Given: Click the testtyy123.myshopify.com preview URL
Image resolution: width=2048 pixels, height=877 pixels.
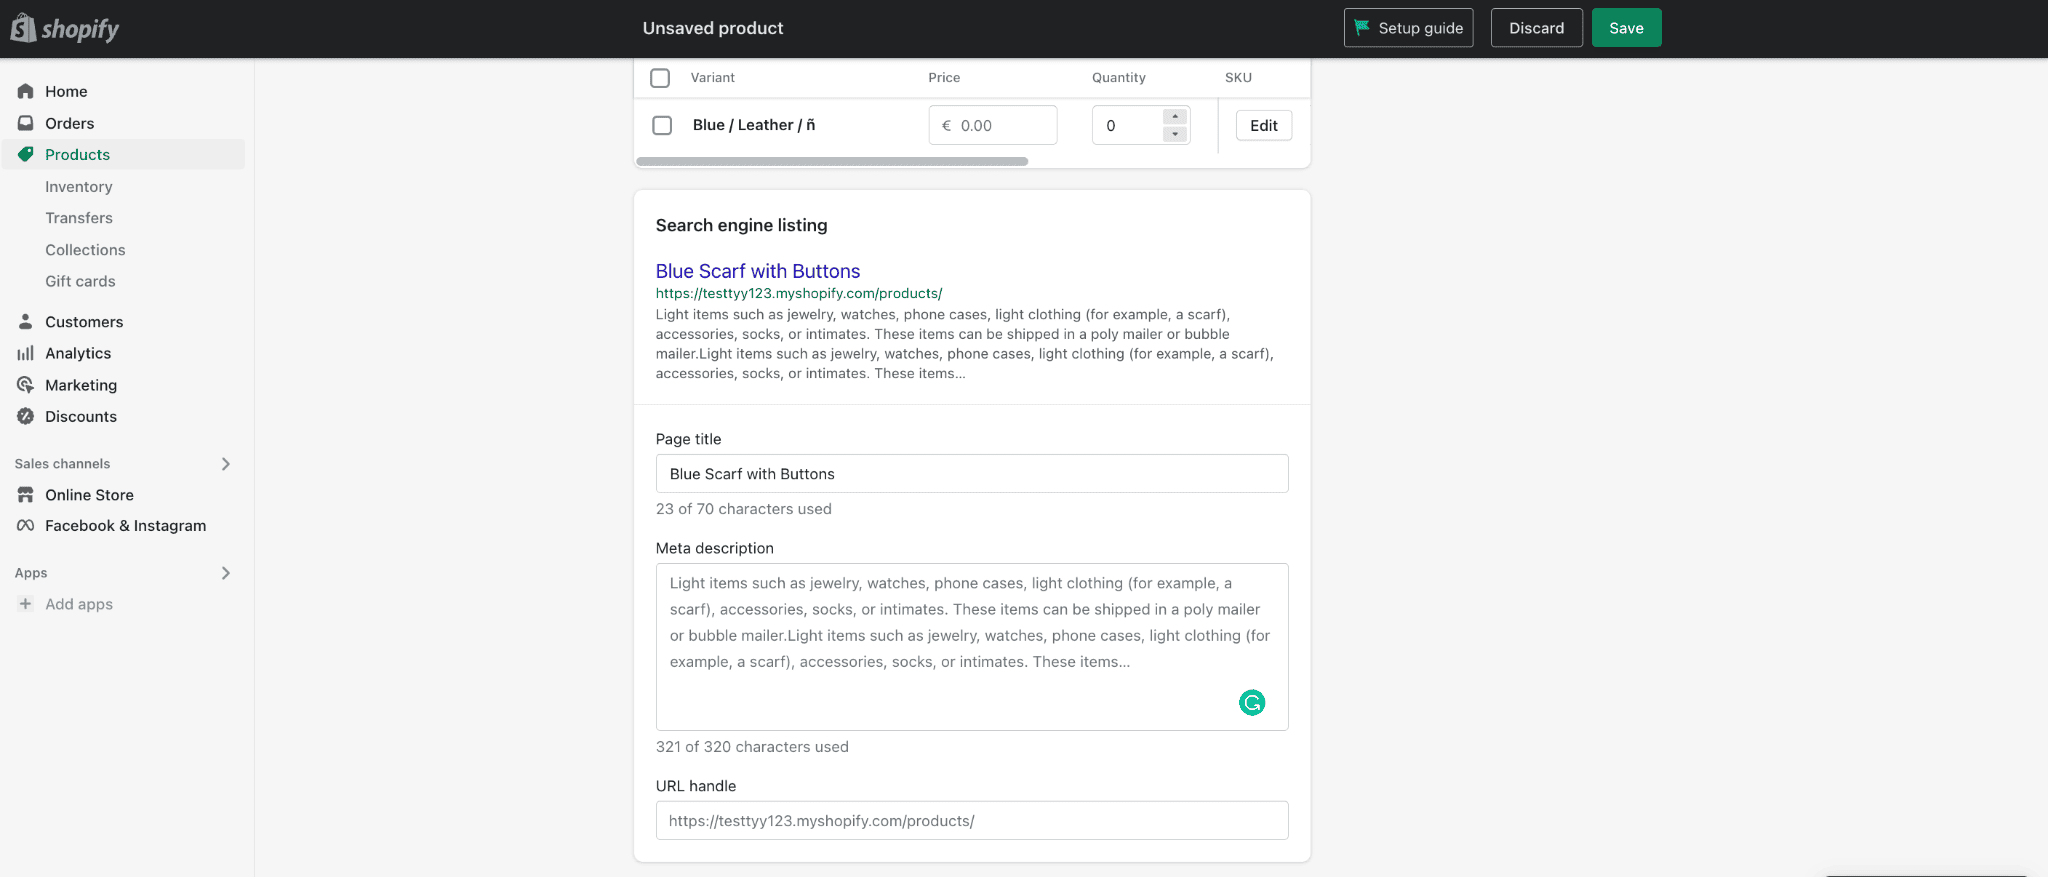Looking at the screenshot, I should tap(799, 293).
